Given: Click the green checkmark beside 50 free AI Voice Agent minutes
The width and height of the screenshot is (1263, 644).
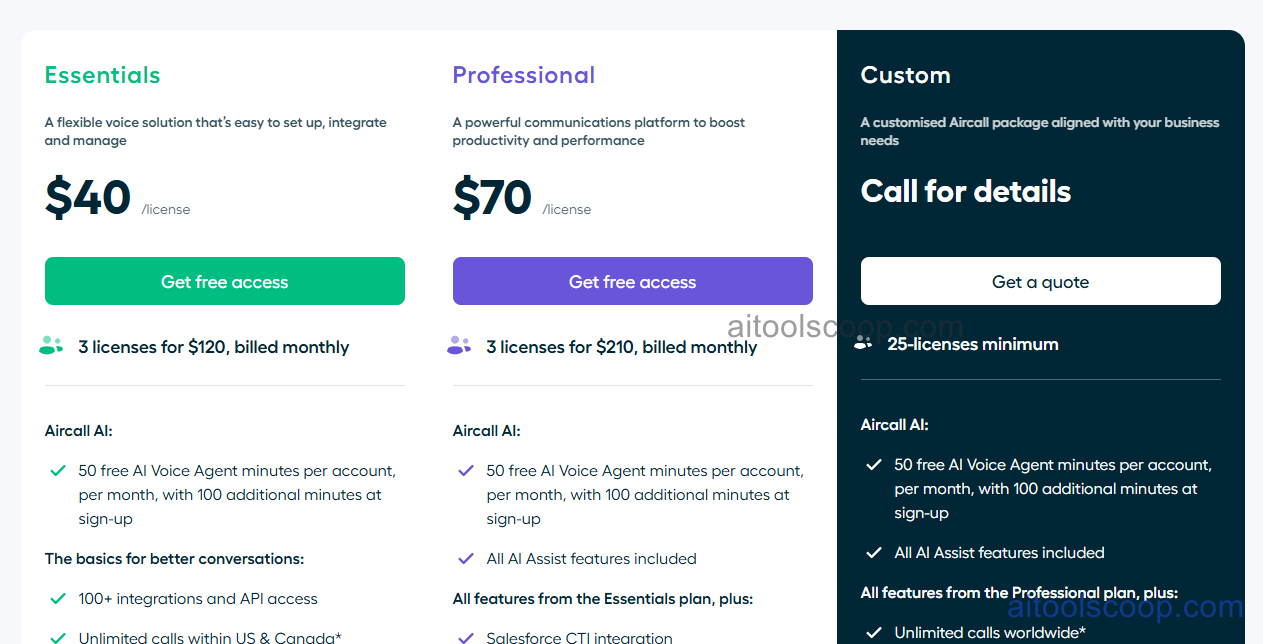Looking at the screenshot, I should point(57,471).
